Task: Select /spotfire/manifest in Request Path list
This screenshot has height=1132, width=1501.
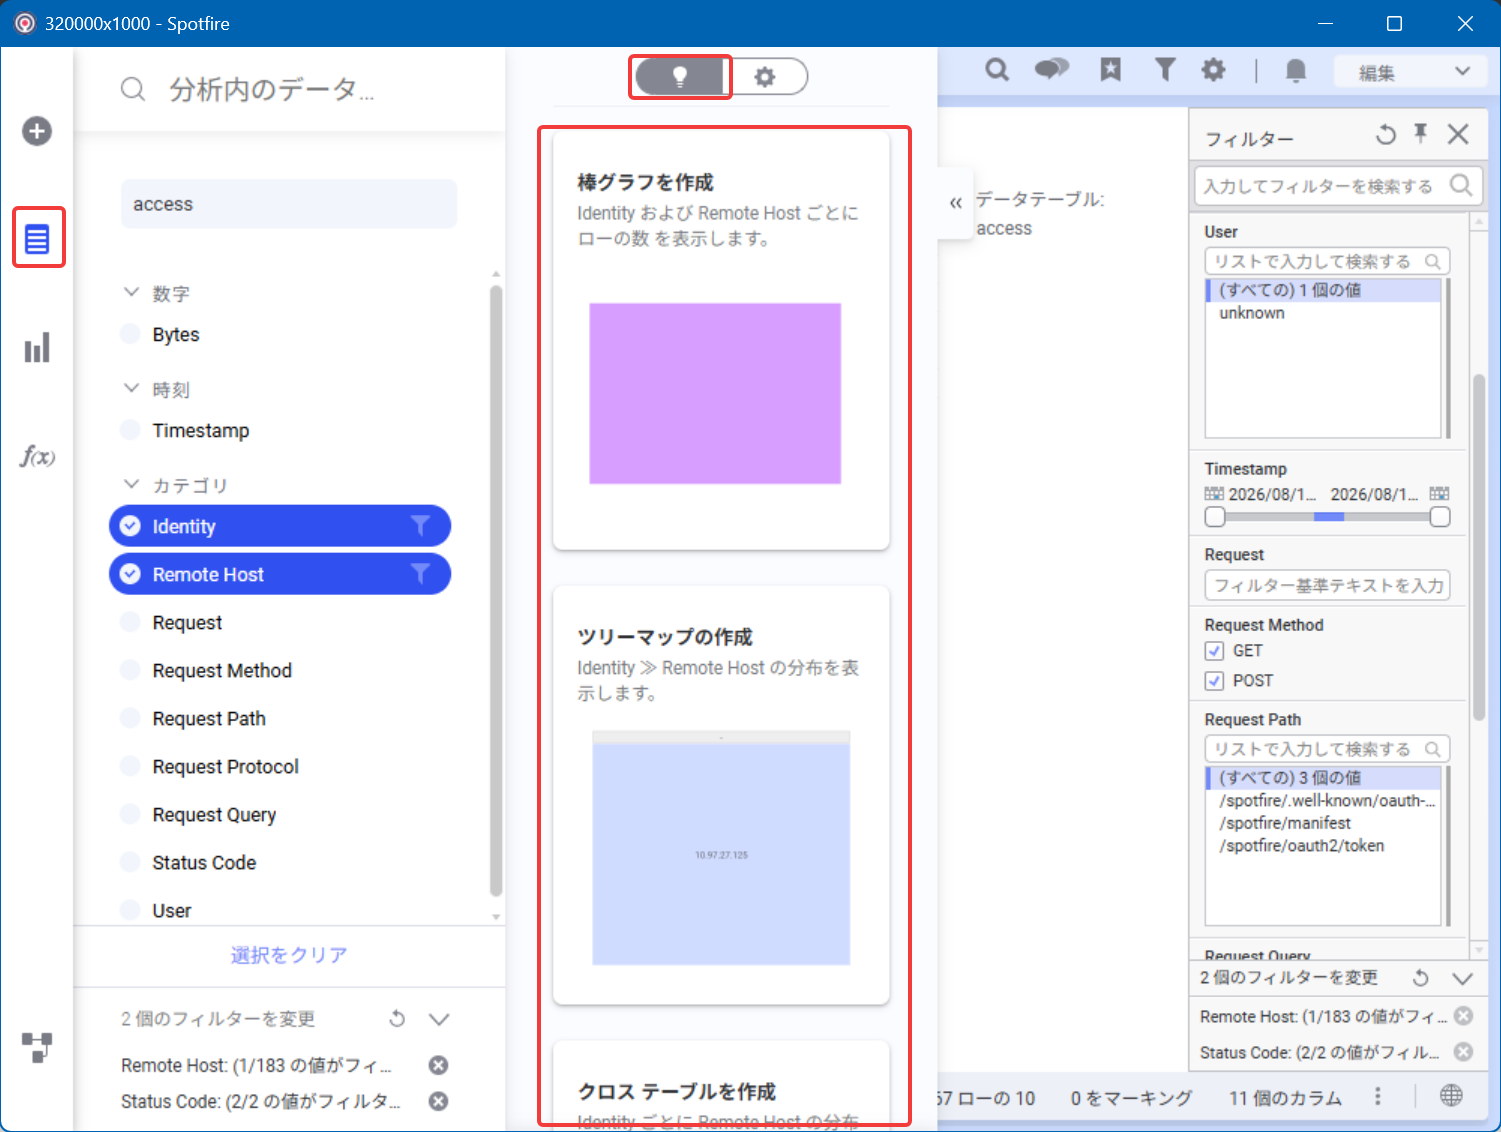Action: tap(1285, 823)
